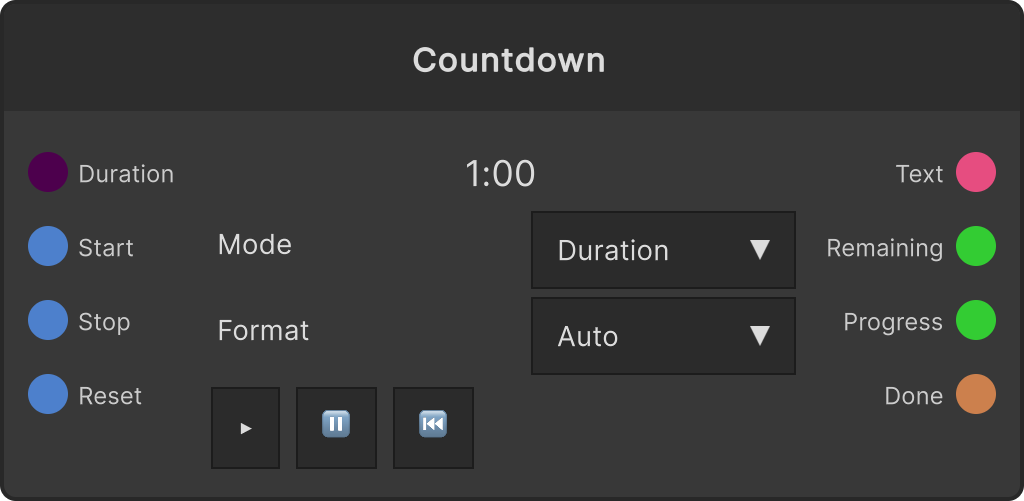Open the Mode dropdown showing Duration
1024x501 pixels.
tap(663, 250)
